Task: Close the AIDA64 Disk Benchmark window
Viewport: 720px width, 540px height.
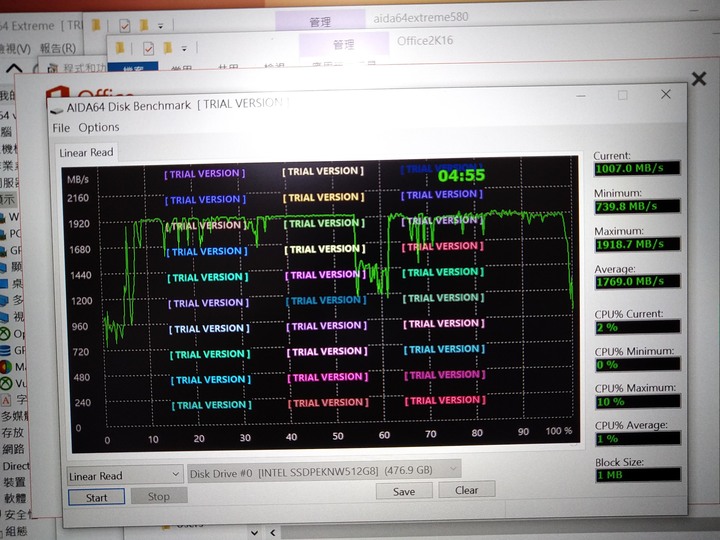Action: coord(666,94)
